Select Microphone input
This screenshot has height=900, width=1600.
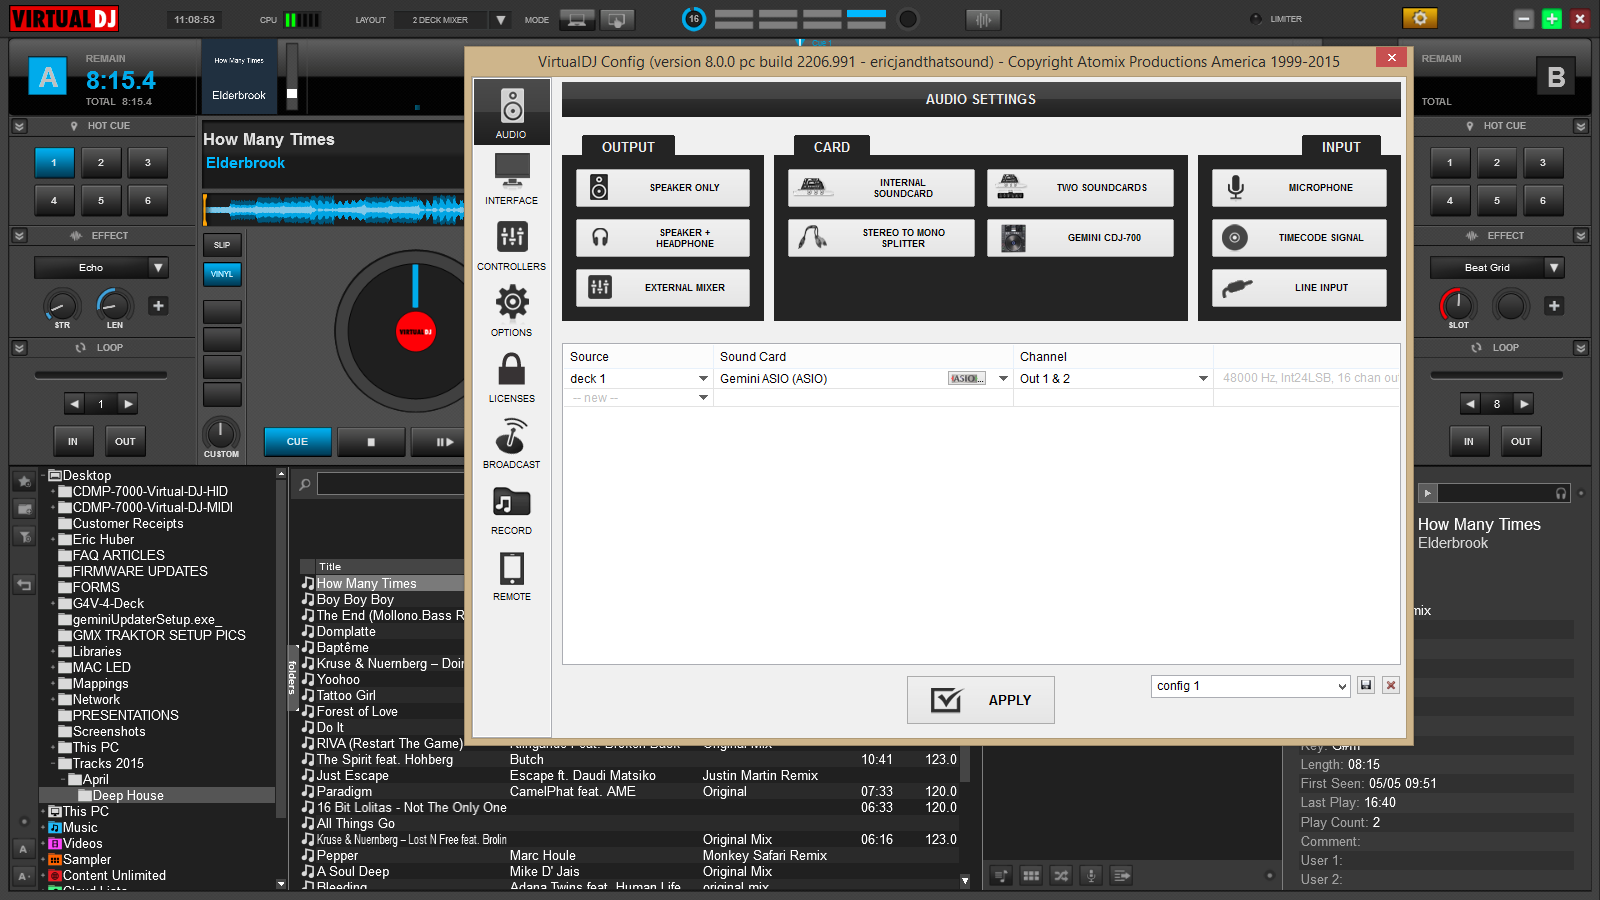(1299, 187)
